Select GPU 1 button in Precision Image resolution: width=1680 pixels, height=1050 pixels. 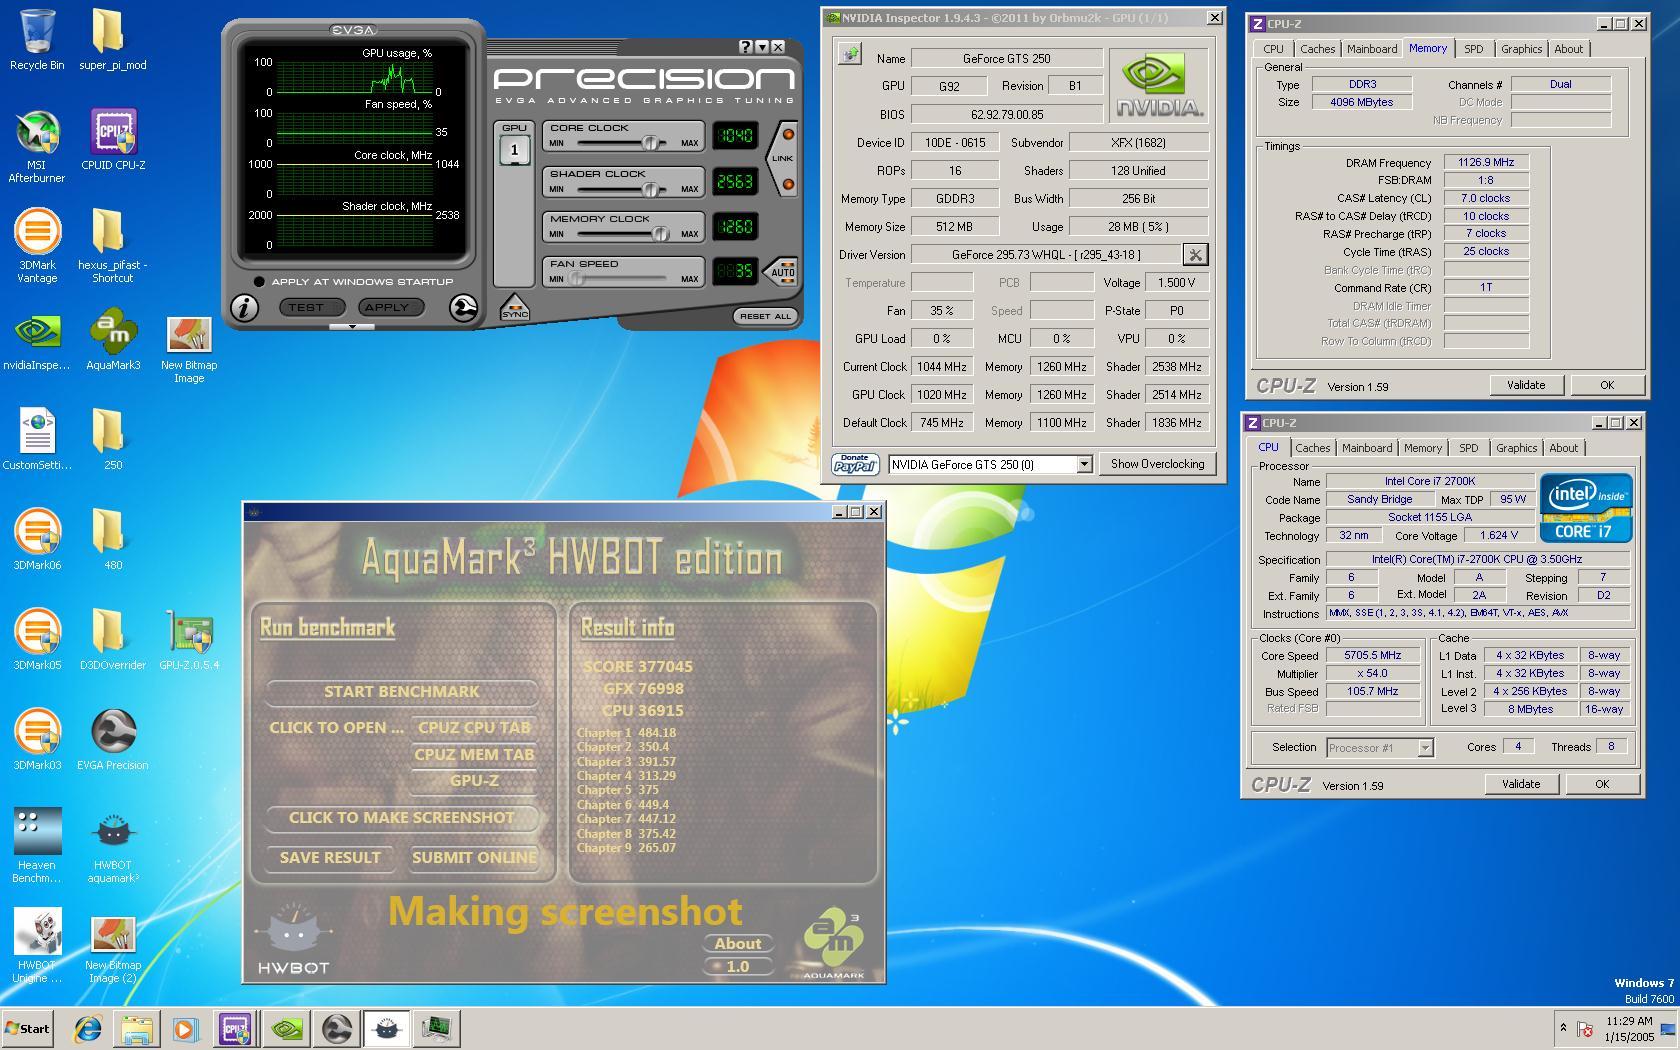[514, 150]
